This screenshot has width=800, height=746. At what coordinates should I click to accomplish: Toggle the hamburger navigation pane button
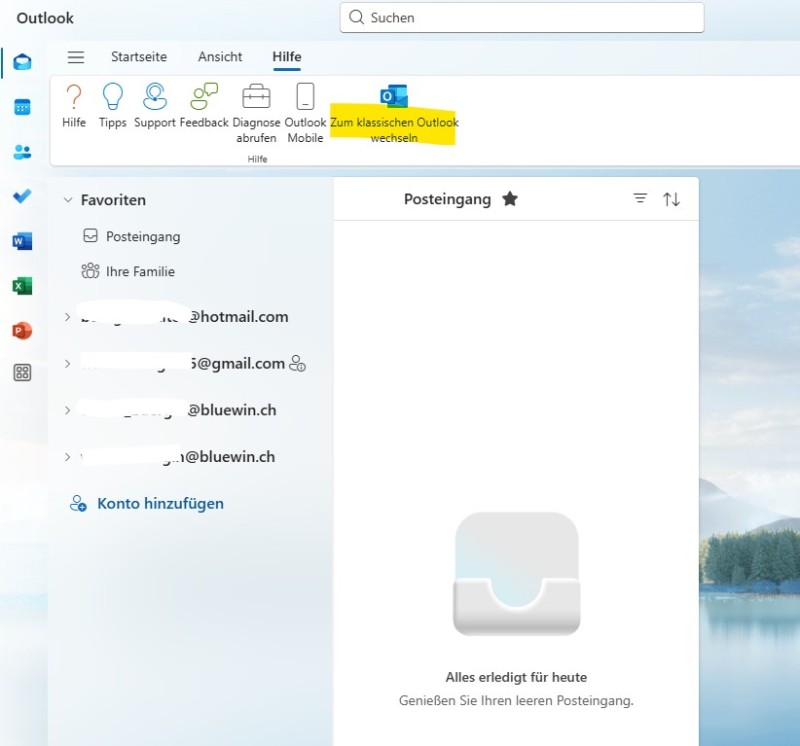(76, 57)
